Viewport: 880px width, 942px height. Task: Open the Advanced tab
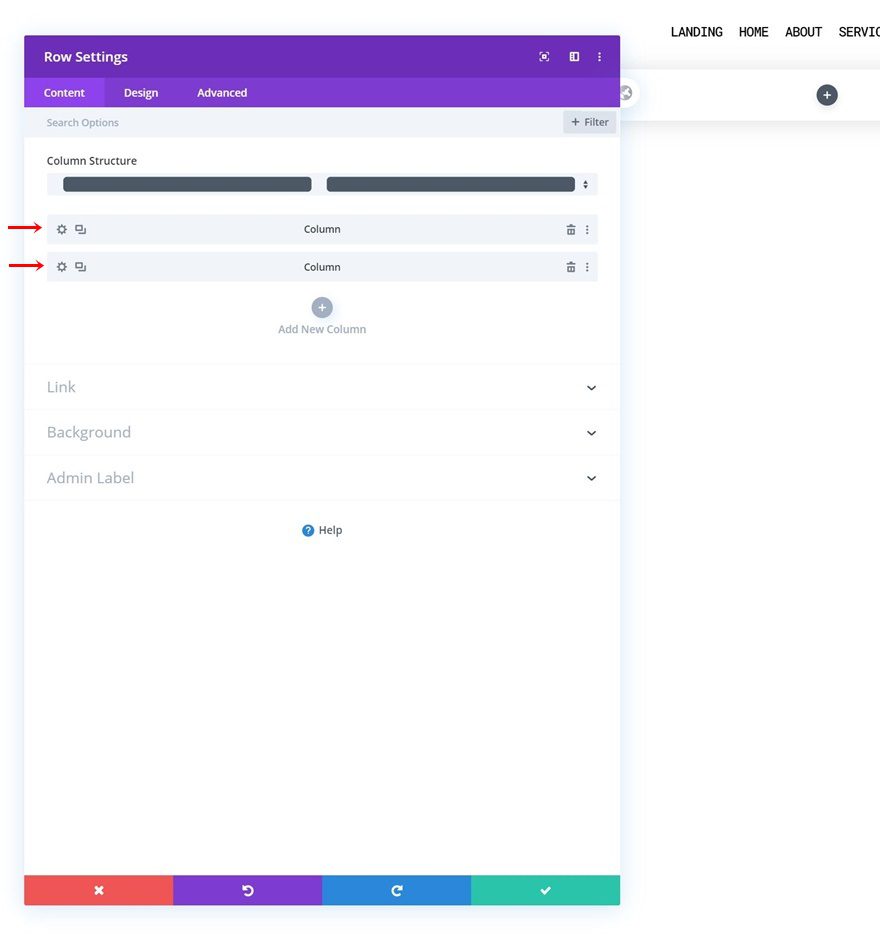[x=221, y=92]
